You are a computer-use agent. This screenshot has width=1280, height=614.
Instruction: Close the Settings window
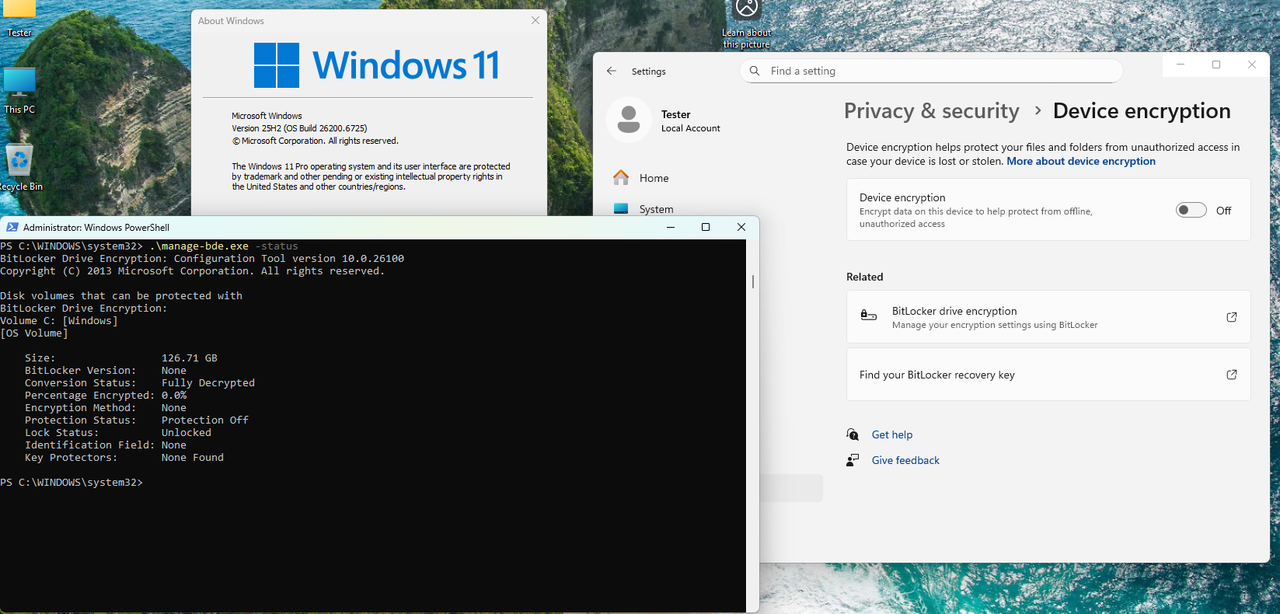coord(1252,64)
